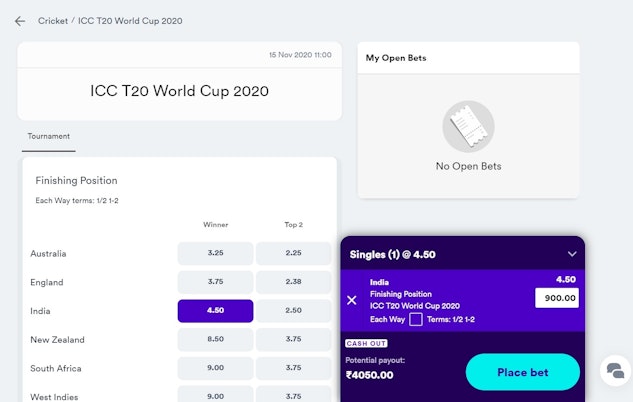Select Australia Winner odds 3.25
Viewport: 633px width, 402px height.
215,253
